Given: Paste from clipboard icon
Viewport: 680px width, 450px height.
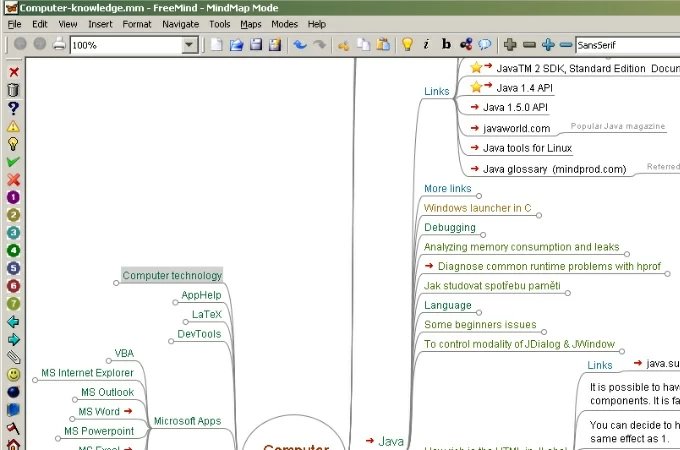Looking at the screenshot, I should (383, 44).
